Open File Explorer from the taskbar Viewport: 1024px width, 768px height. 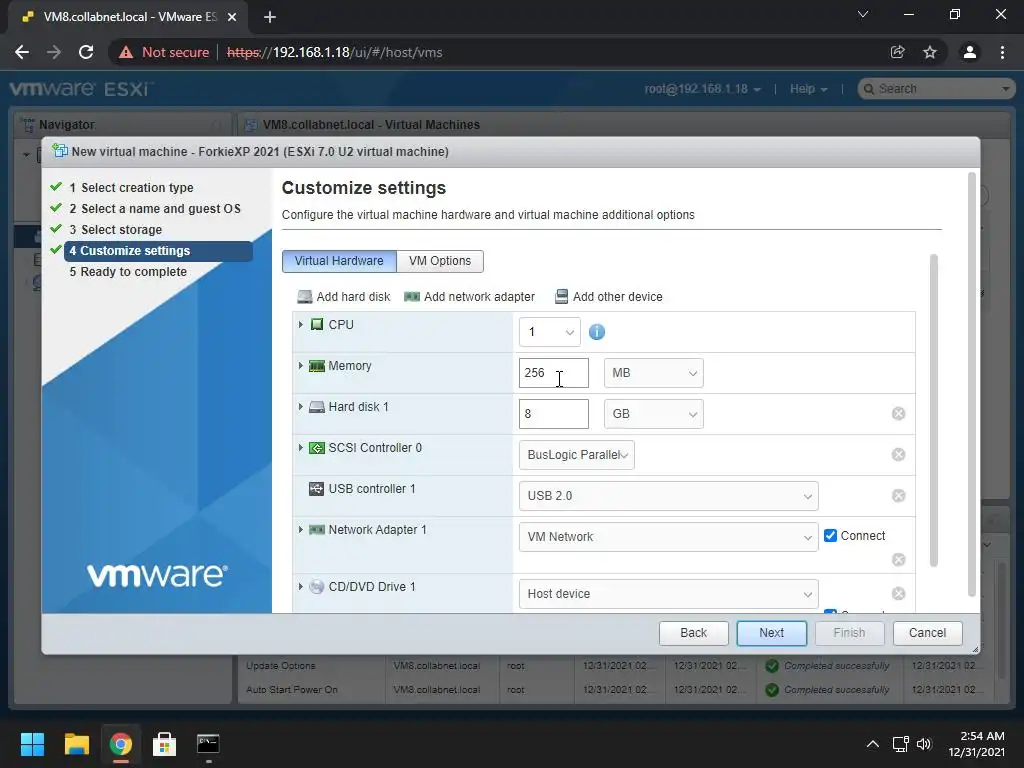coord(76,744)
